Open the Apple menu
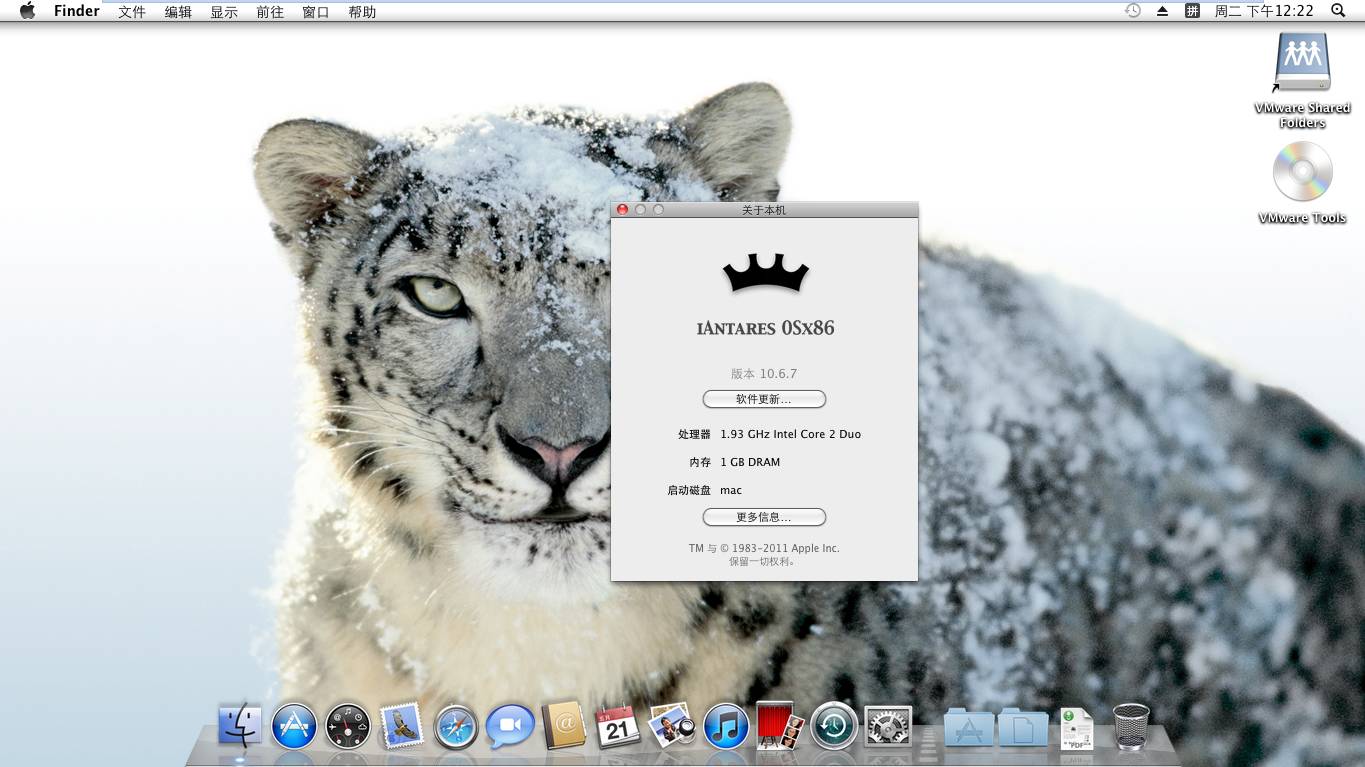This screenshot has height=767, width=1365. [27, 11]
